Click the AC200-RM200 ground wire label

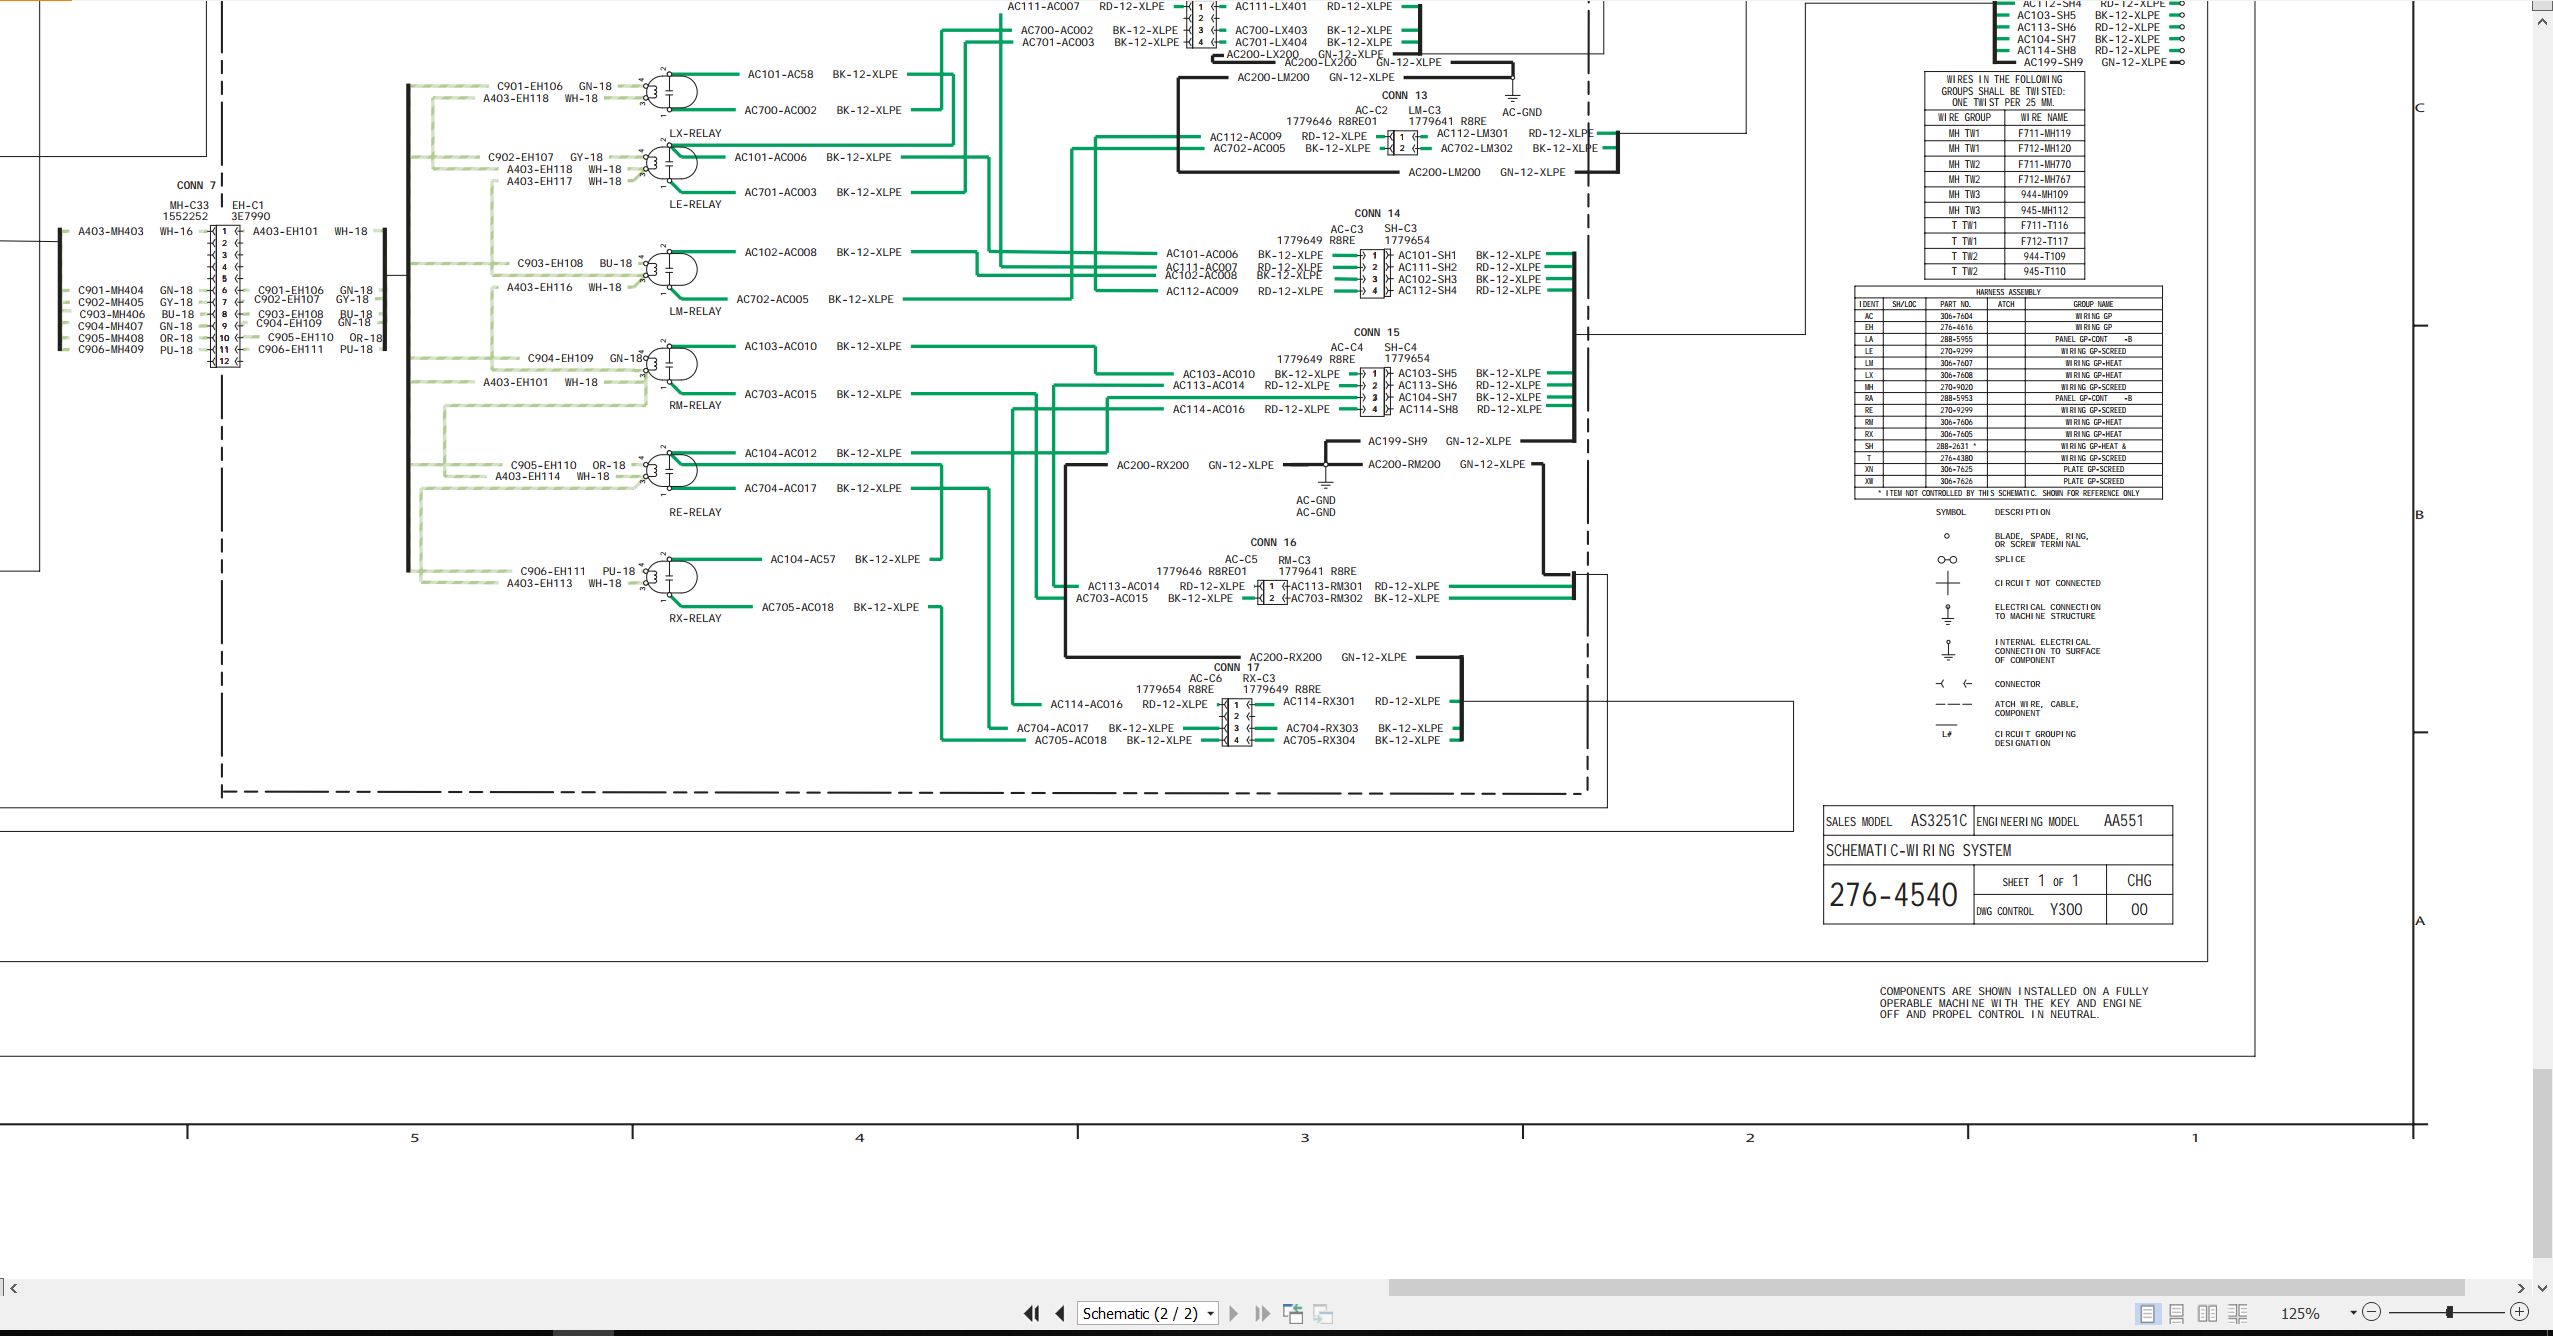[1404, 464]
